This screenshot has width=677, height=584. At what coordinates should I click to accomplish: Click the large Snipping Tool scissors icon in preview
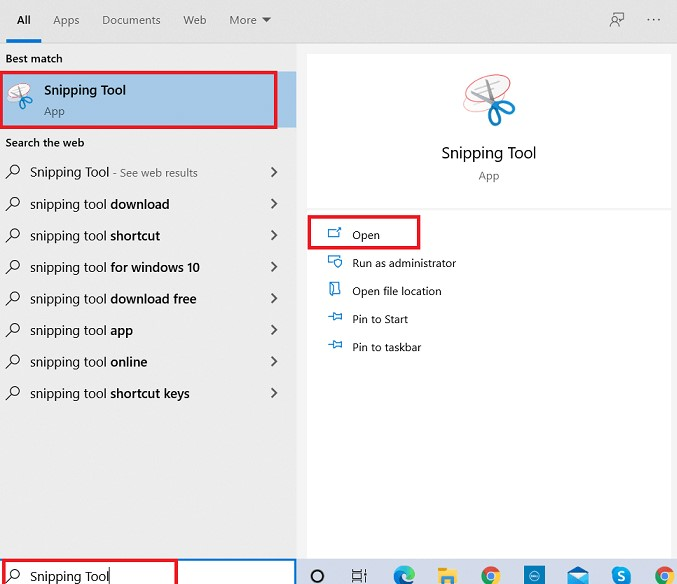pyautogui.click(x=489, y=100)
